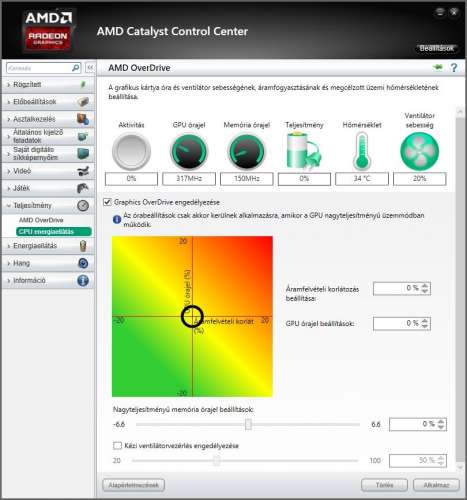Click the blue info icon beside clock note

pos(117,219)
